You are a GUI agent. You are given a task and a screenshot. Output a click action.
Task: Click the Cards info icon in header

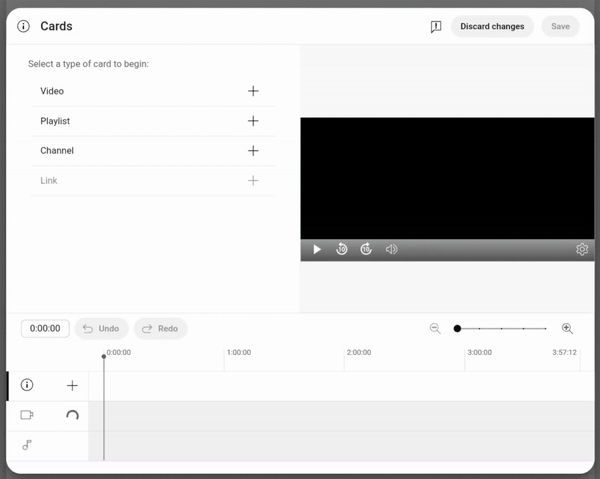[x=23, y=26]
